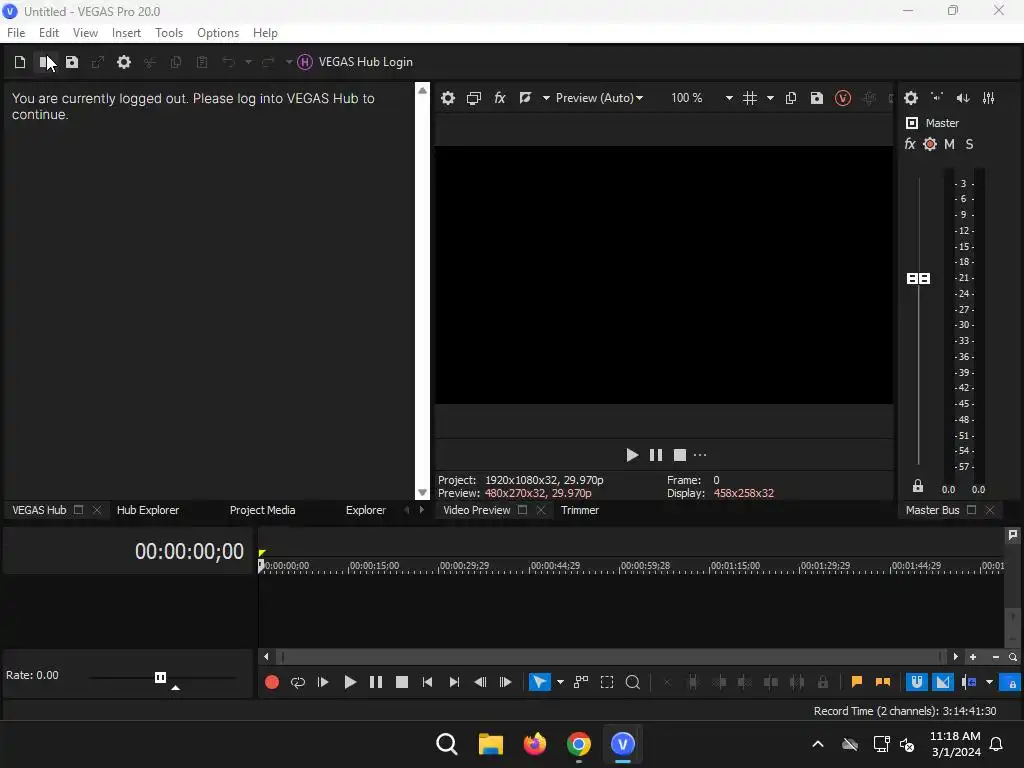The width and height of the screenshot is (1024, 768).
Task: Create a new project with the New icon
Action: click(20, 62)
